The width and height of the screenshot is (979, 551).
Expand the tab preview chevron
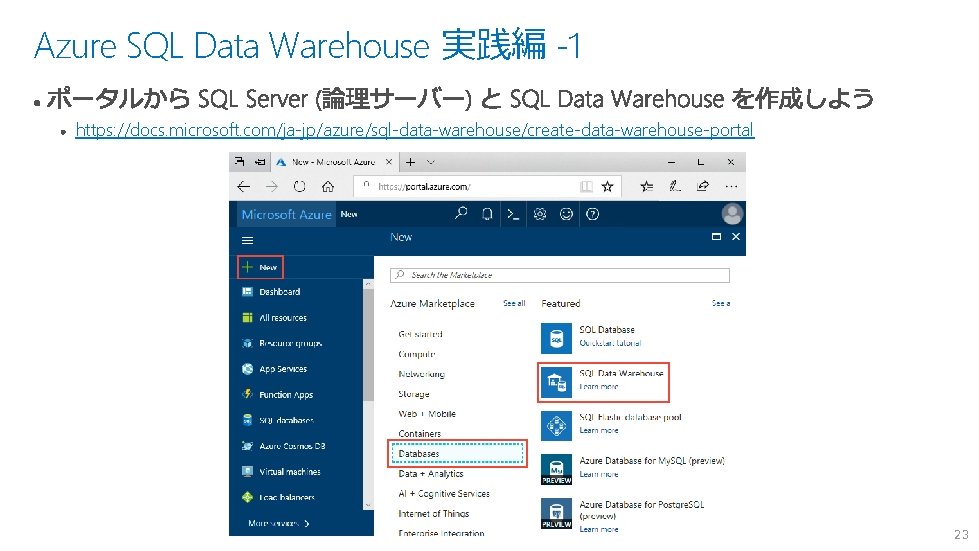point(430,162)
